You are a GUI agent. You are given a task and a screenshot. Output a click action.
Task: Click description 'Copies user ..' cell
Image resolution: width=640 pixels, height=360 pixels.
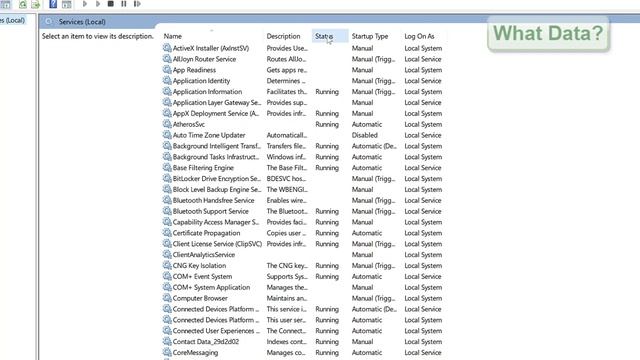click(287, 233)
